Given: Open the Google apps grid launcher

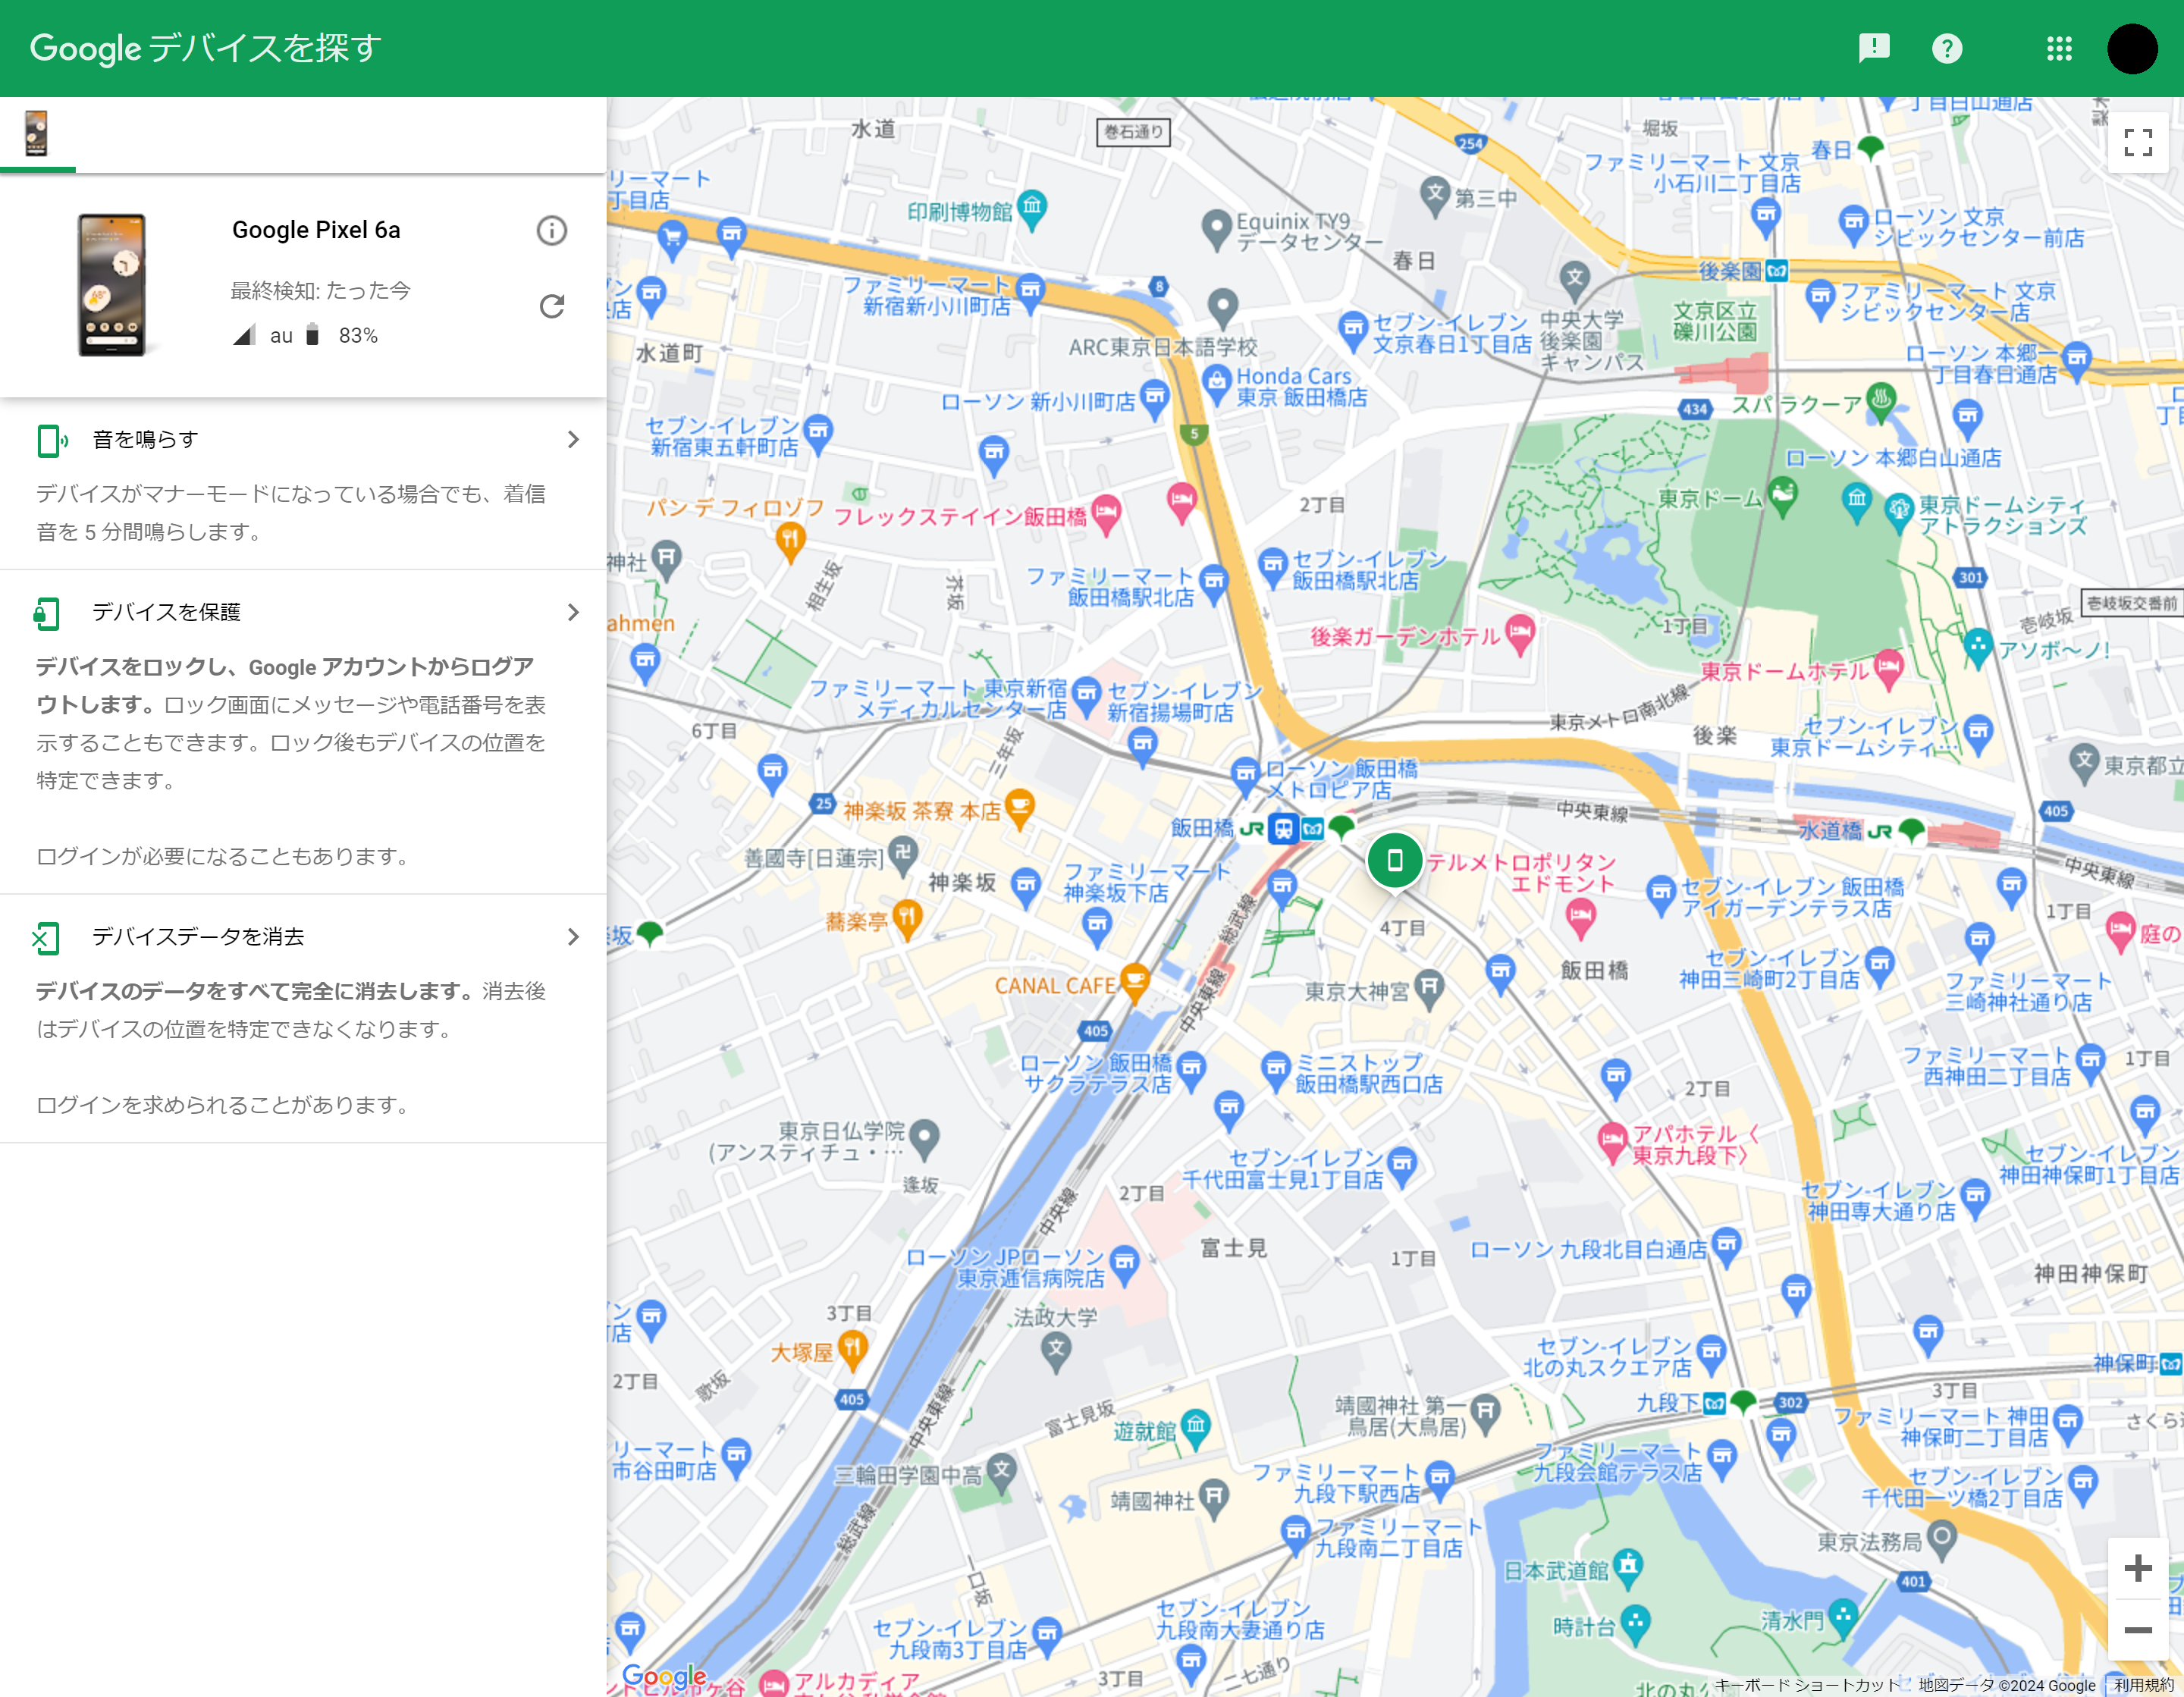Looking at the screenshot, I should coord(2059,48).
